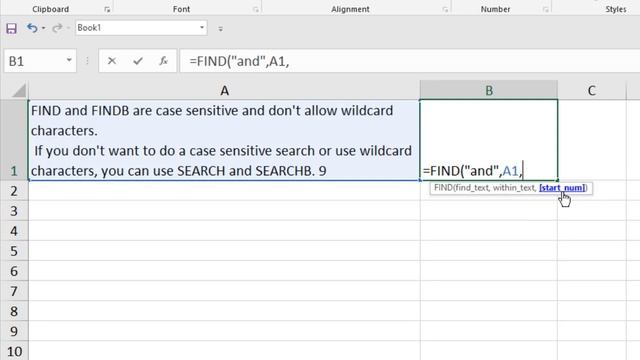Click FIND function name in the tooltip
This screenshot has height=360, width=640.
tap(443, 188)
